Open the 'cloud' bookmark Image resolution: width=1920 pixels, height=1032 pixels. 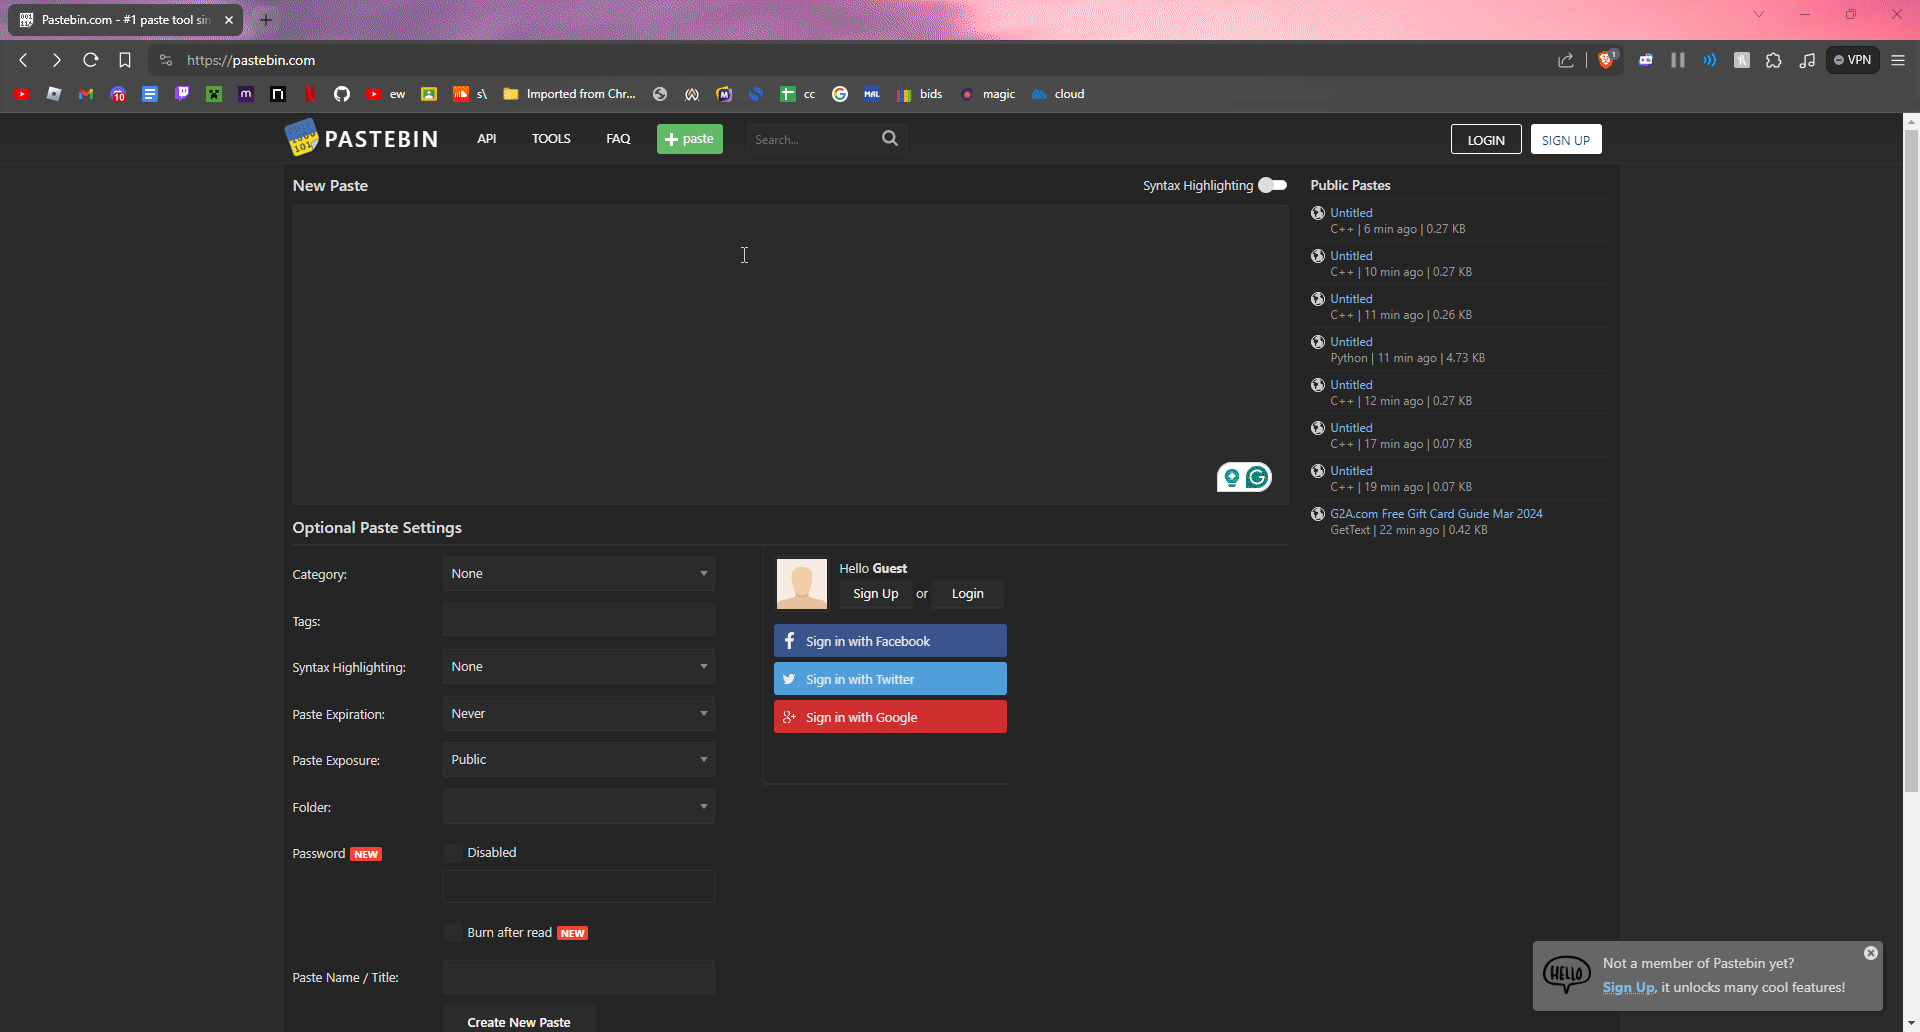tap(1058, 94)
